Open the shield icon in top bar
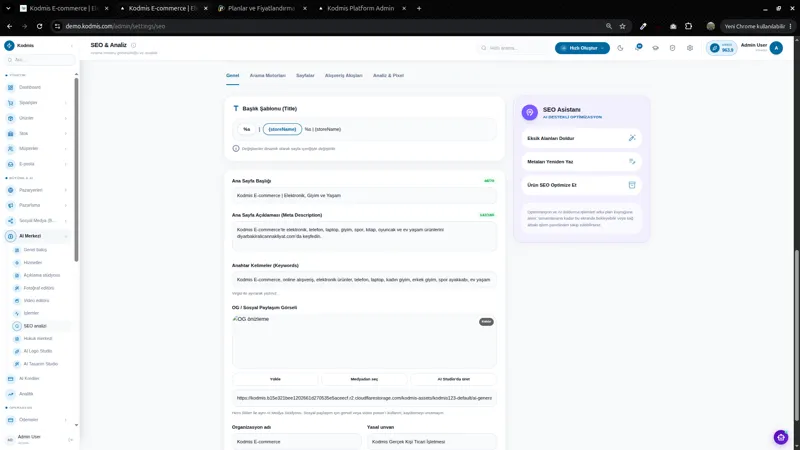800x450 pixels. [672, 48]
